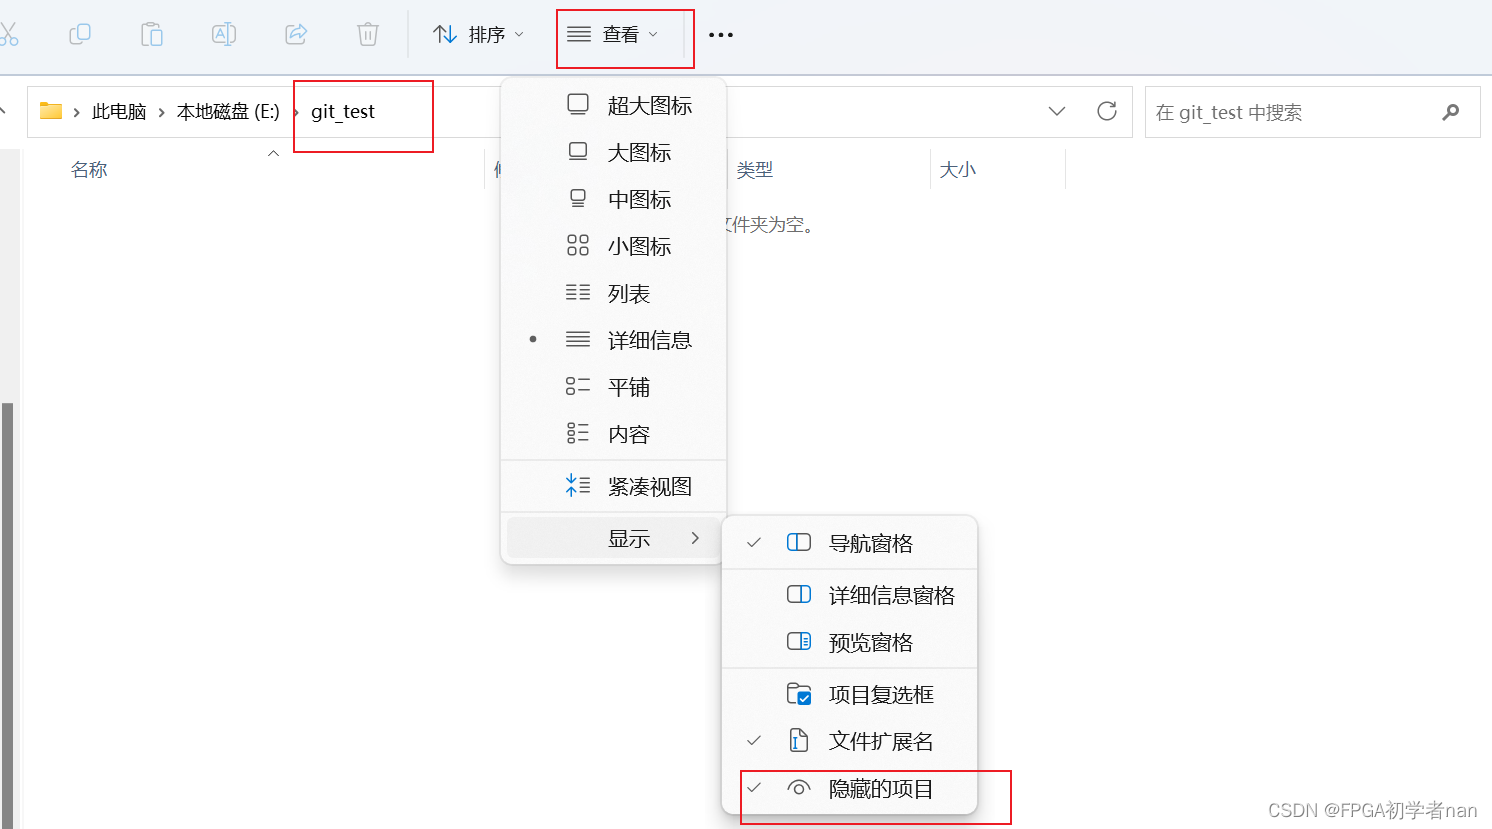Select 超大图标 view option
Screen dimensions: 1492x829
click(x=613, y=105)
